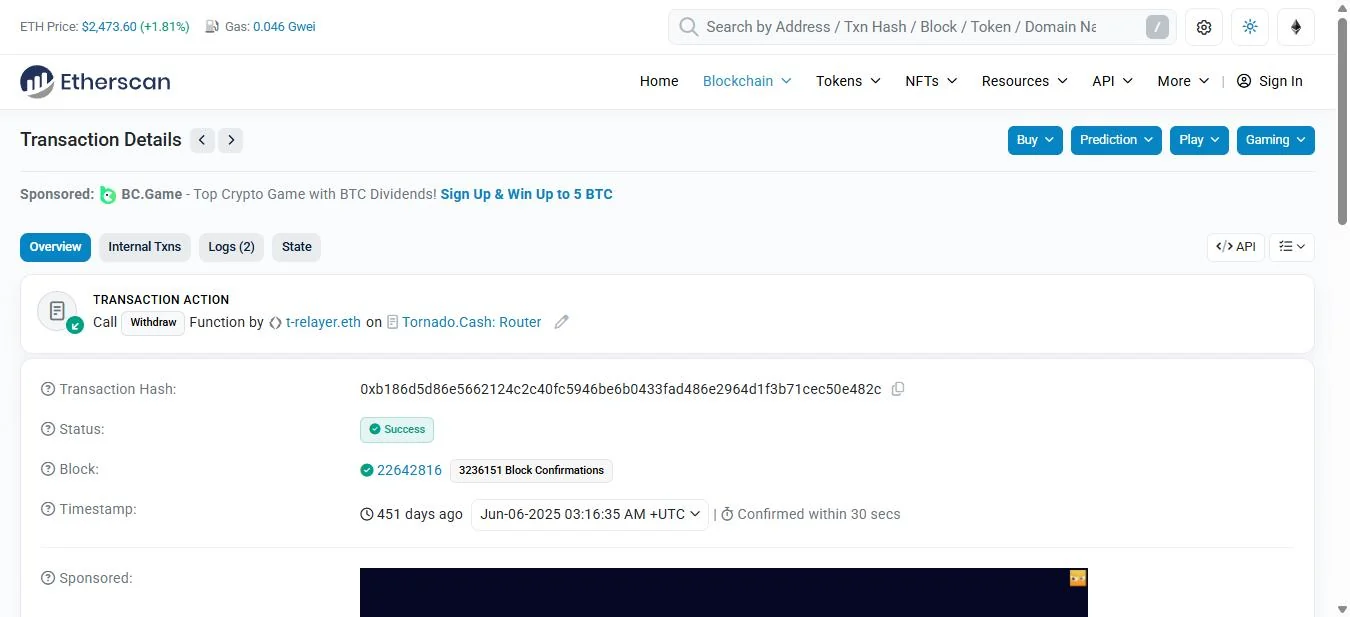Open block 22642816 link
The height and width of the screenshot is (617, 1350).
(x=409, y=470)
